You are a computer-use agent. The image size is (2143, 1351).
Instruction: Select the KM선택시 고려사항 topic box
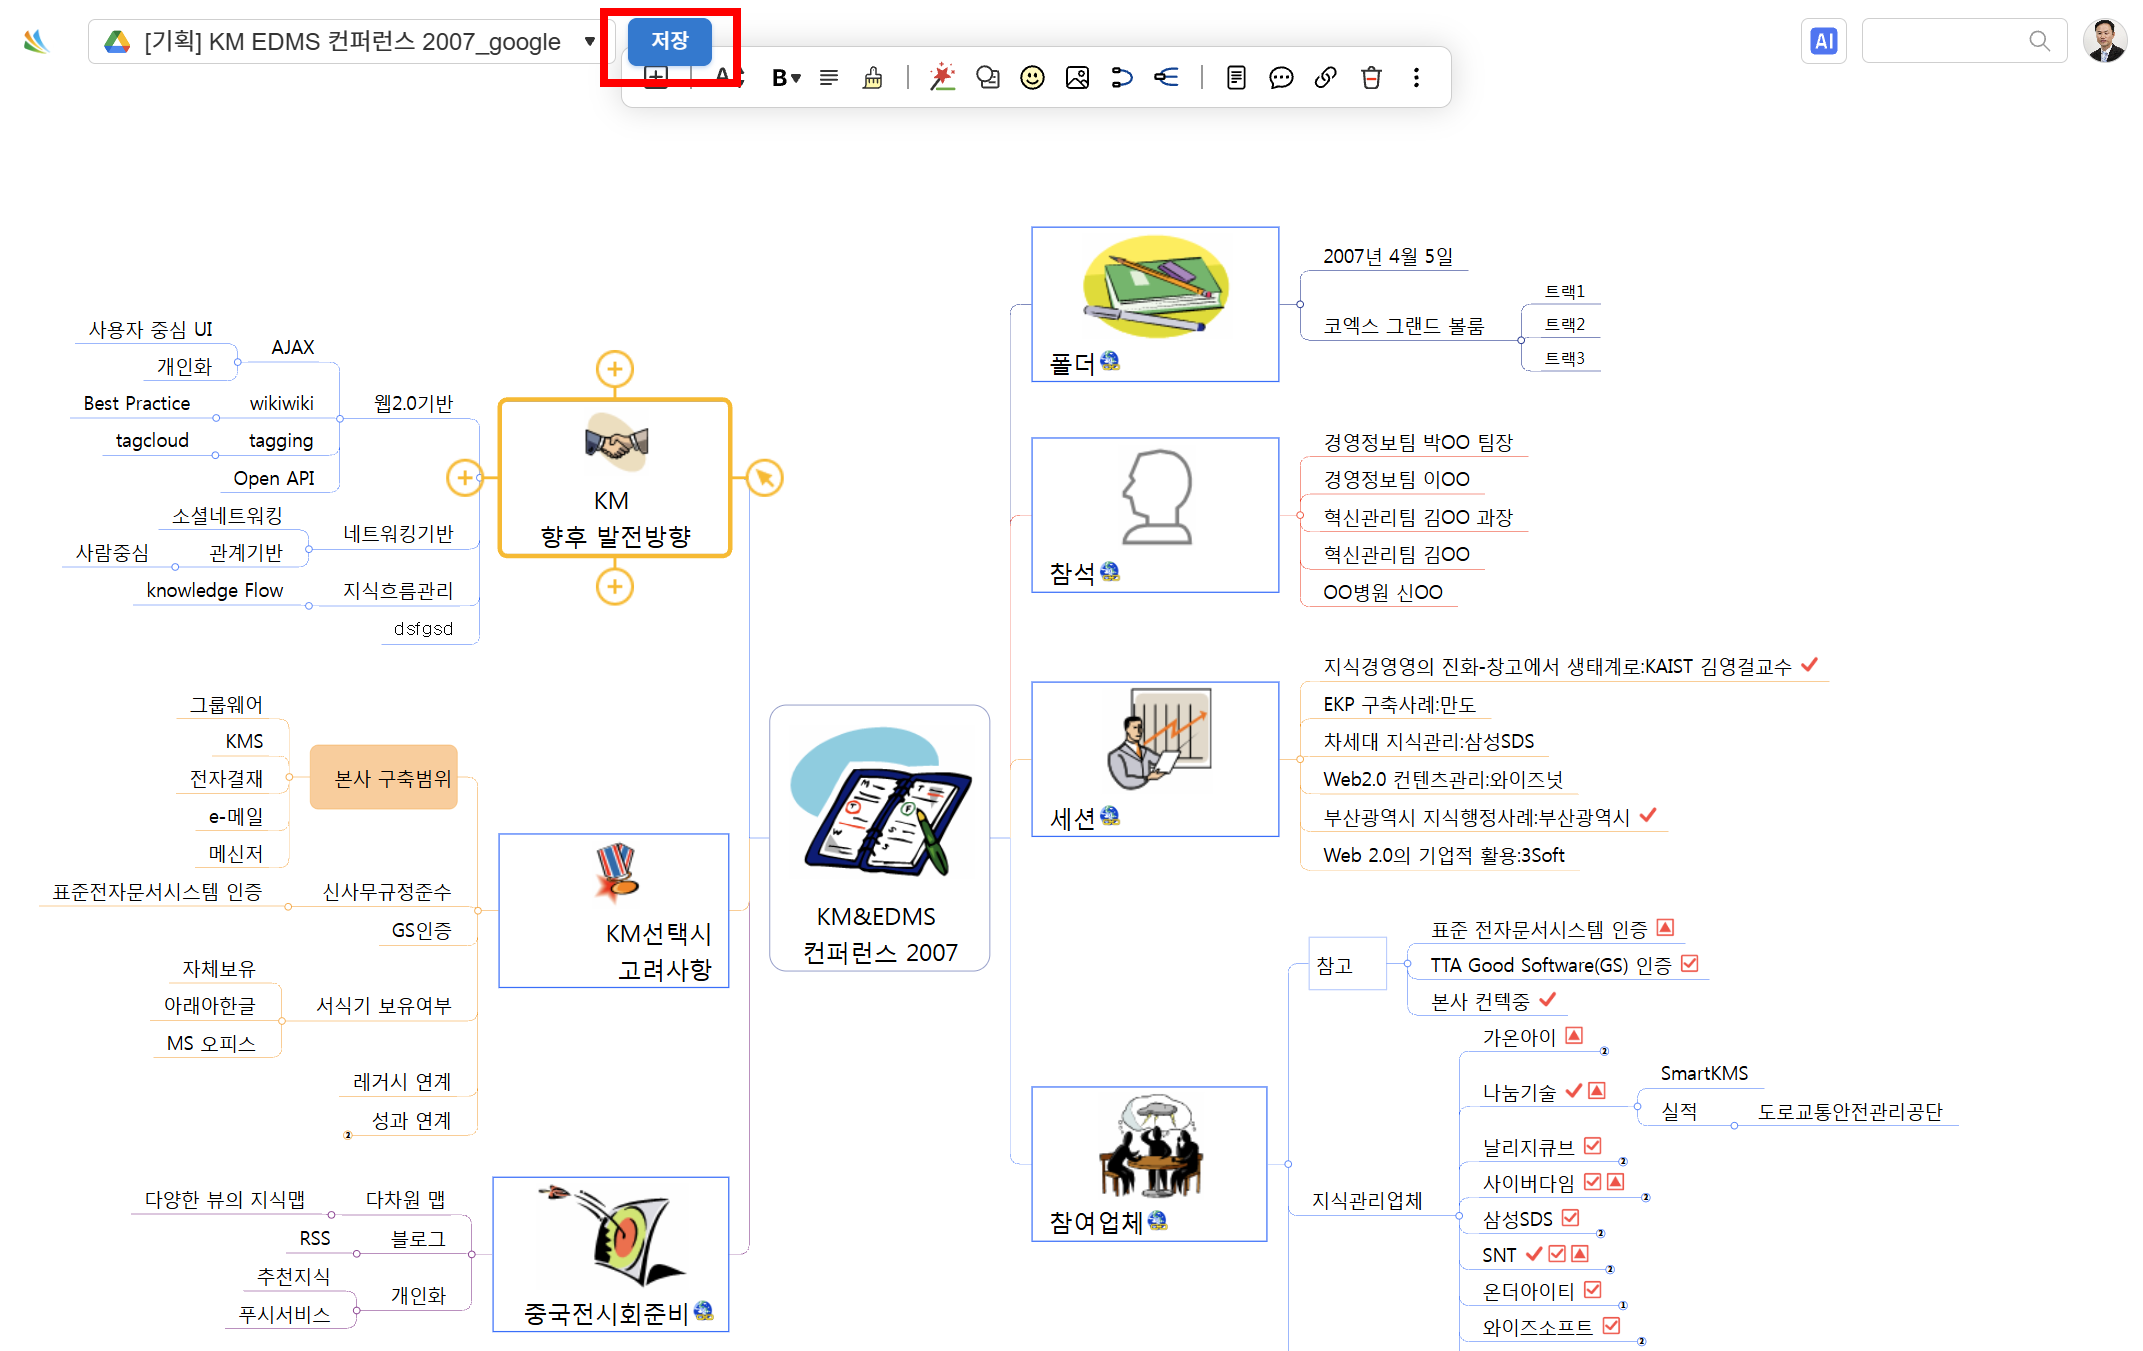click(x=614, y=910)
